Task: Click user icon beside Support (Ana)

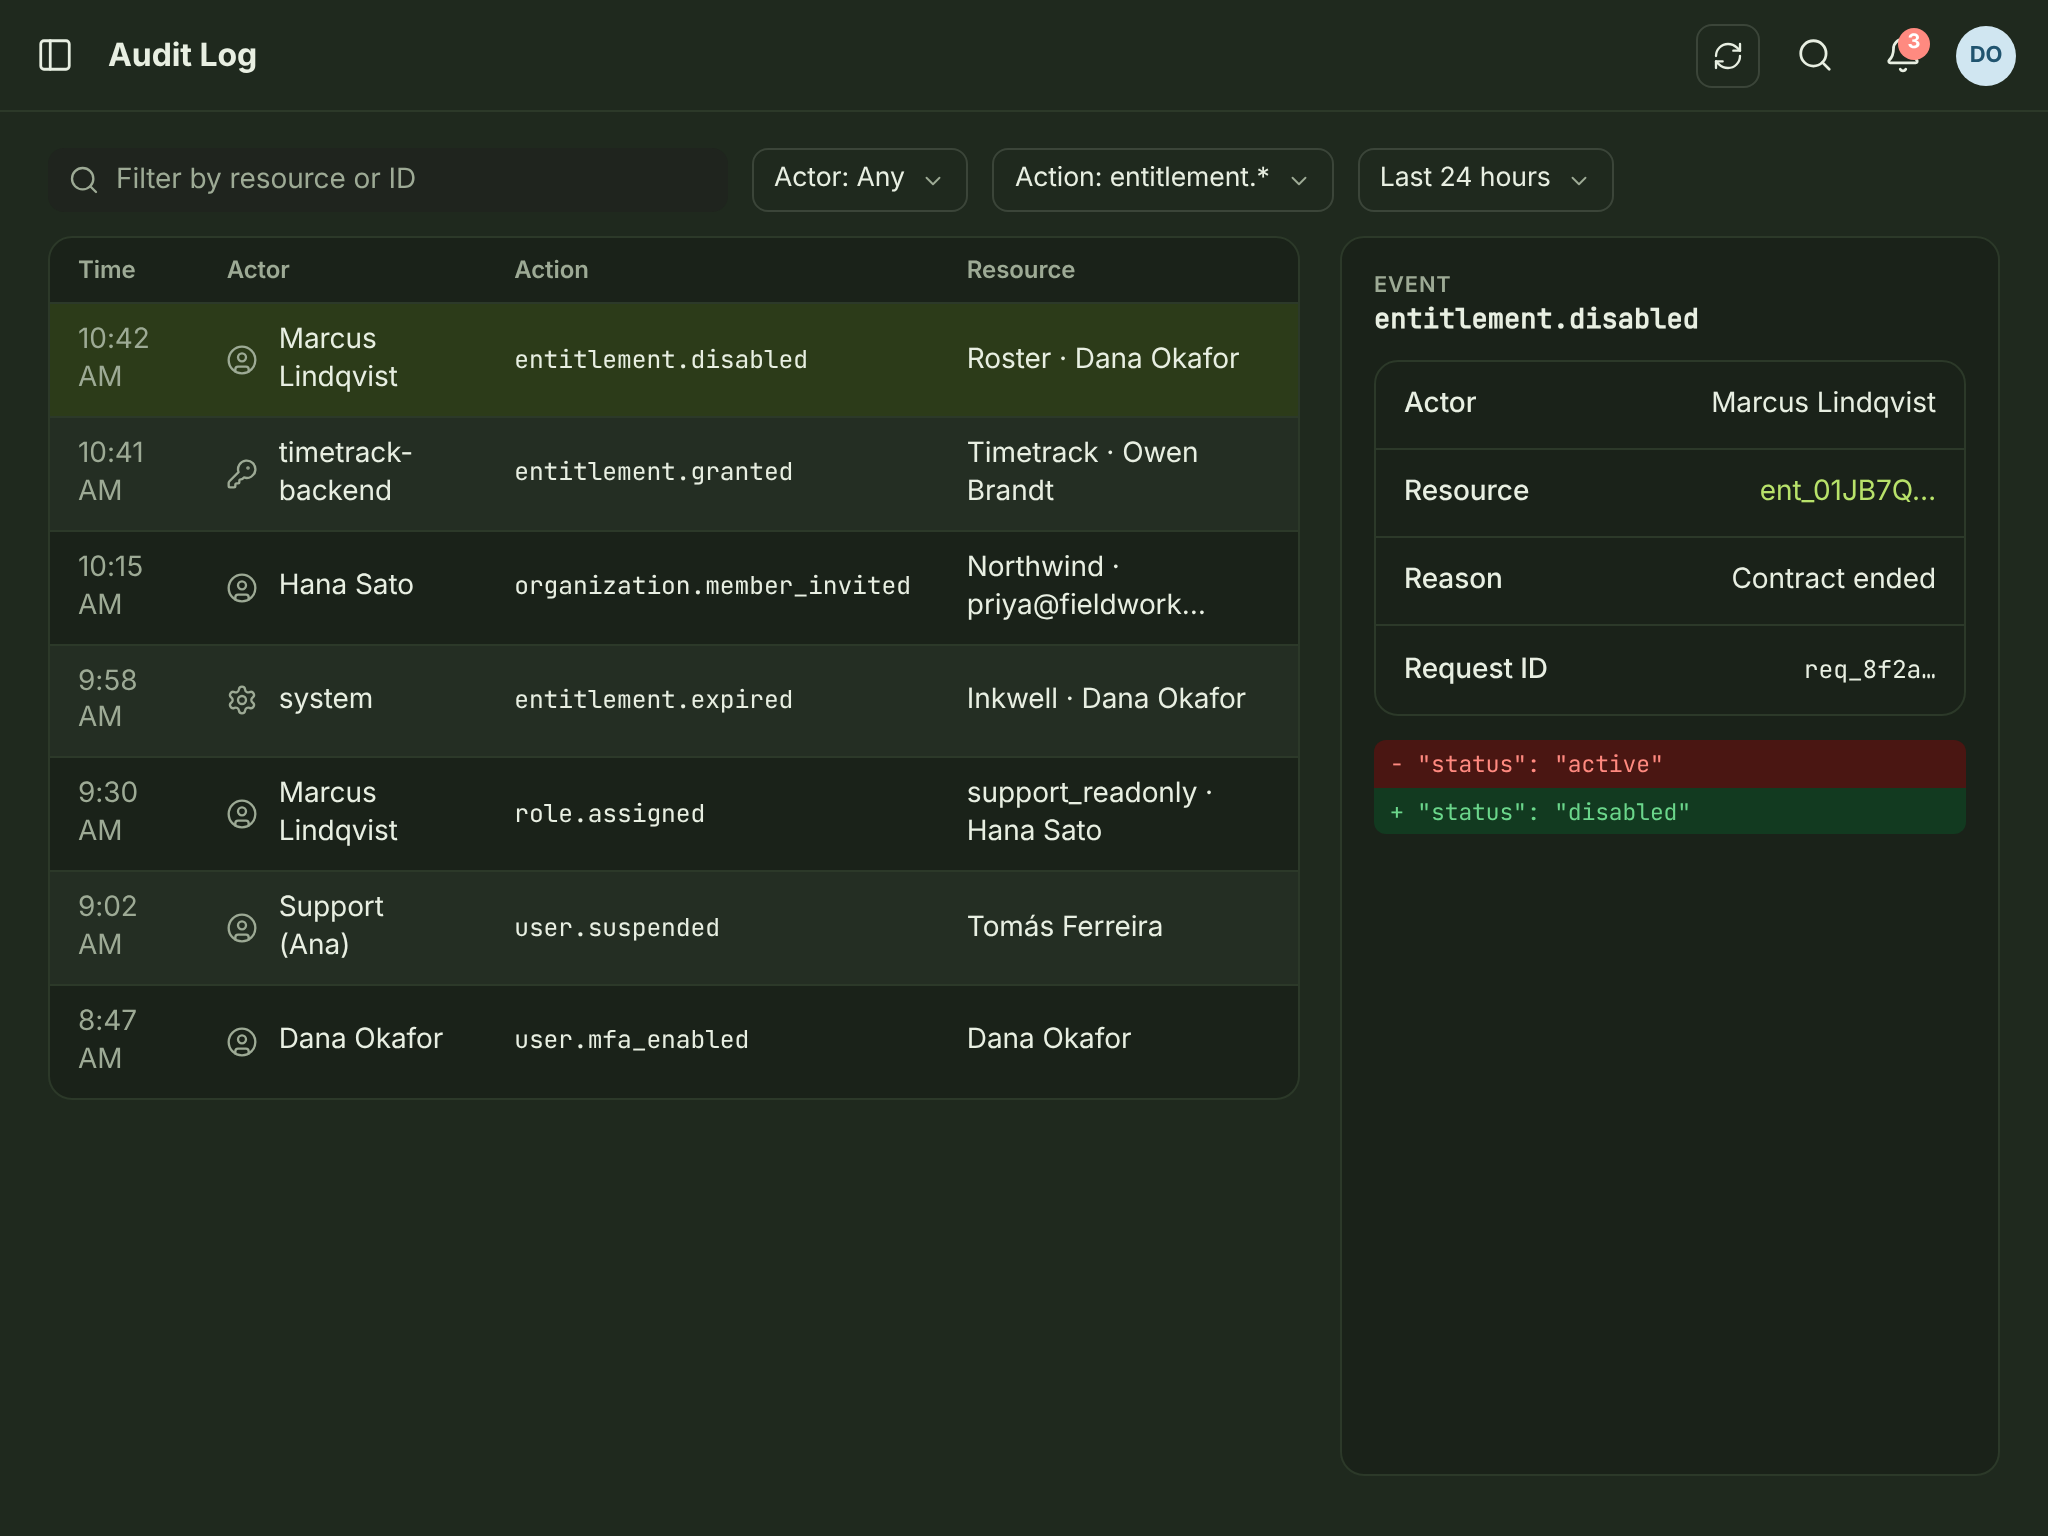Action: click(x=242, y=927)
